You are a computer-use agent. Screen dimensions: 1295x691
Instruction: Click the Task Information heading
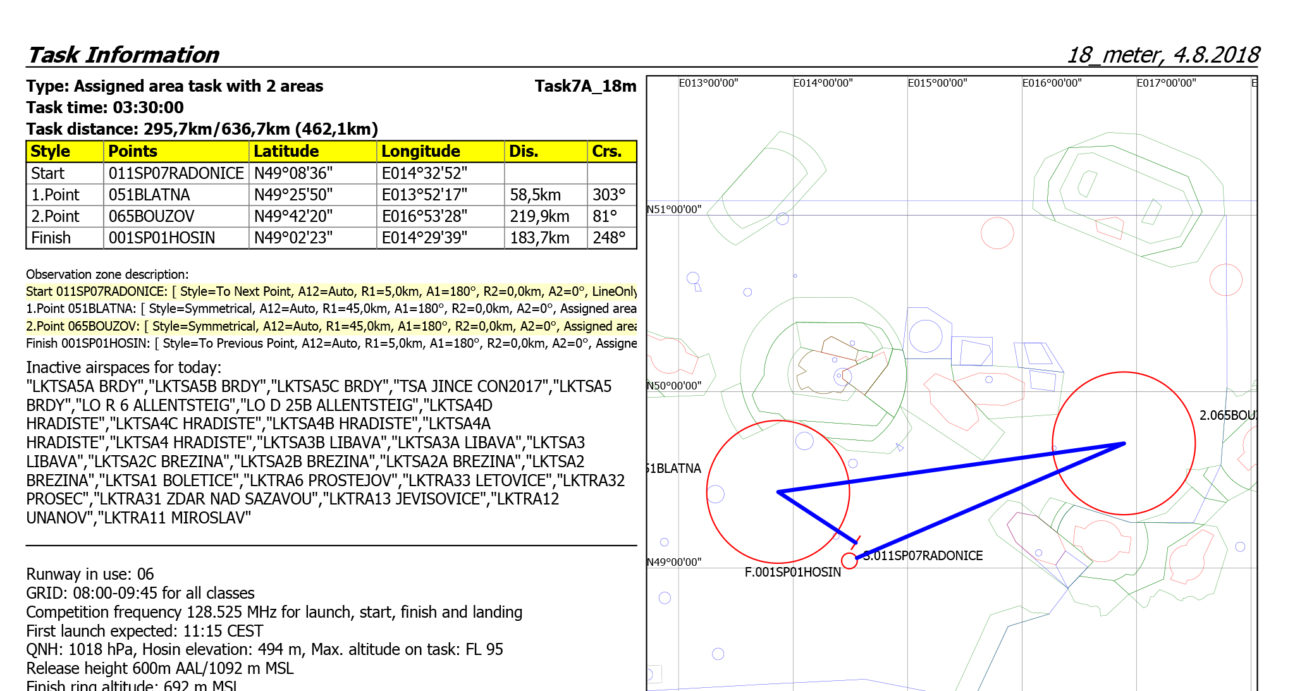coord(122,55)
